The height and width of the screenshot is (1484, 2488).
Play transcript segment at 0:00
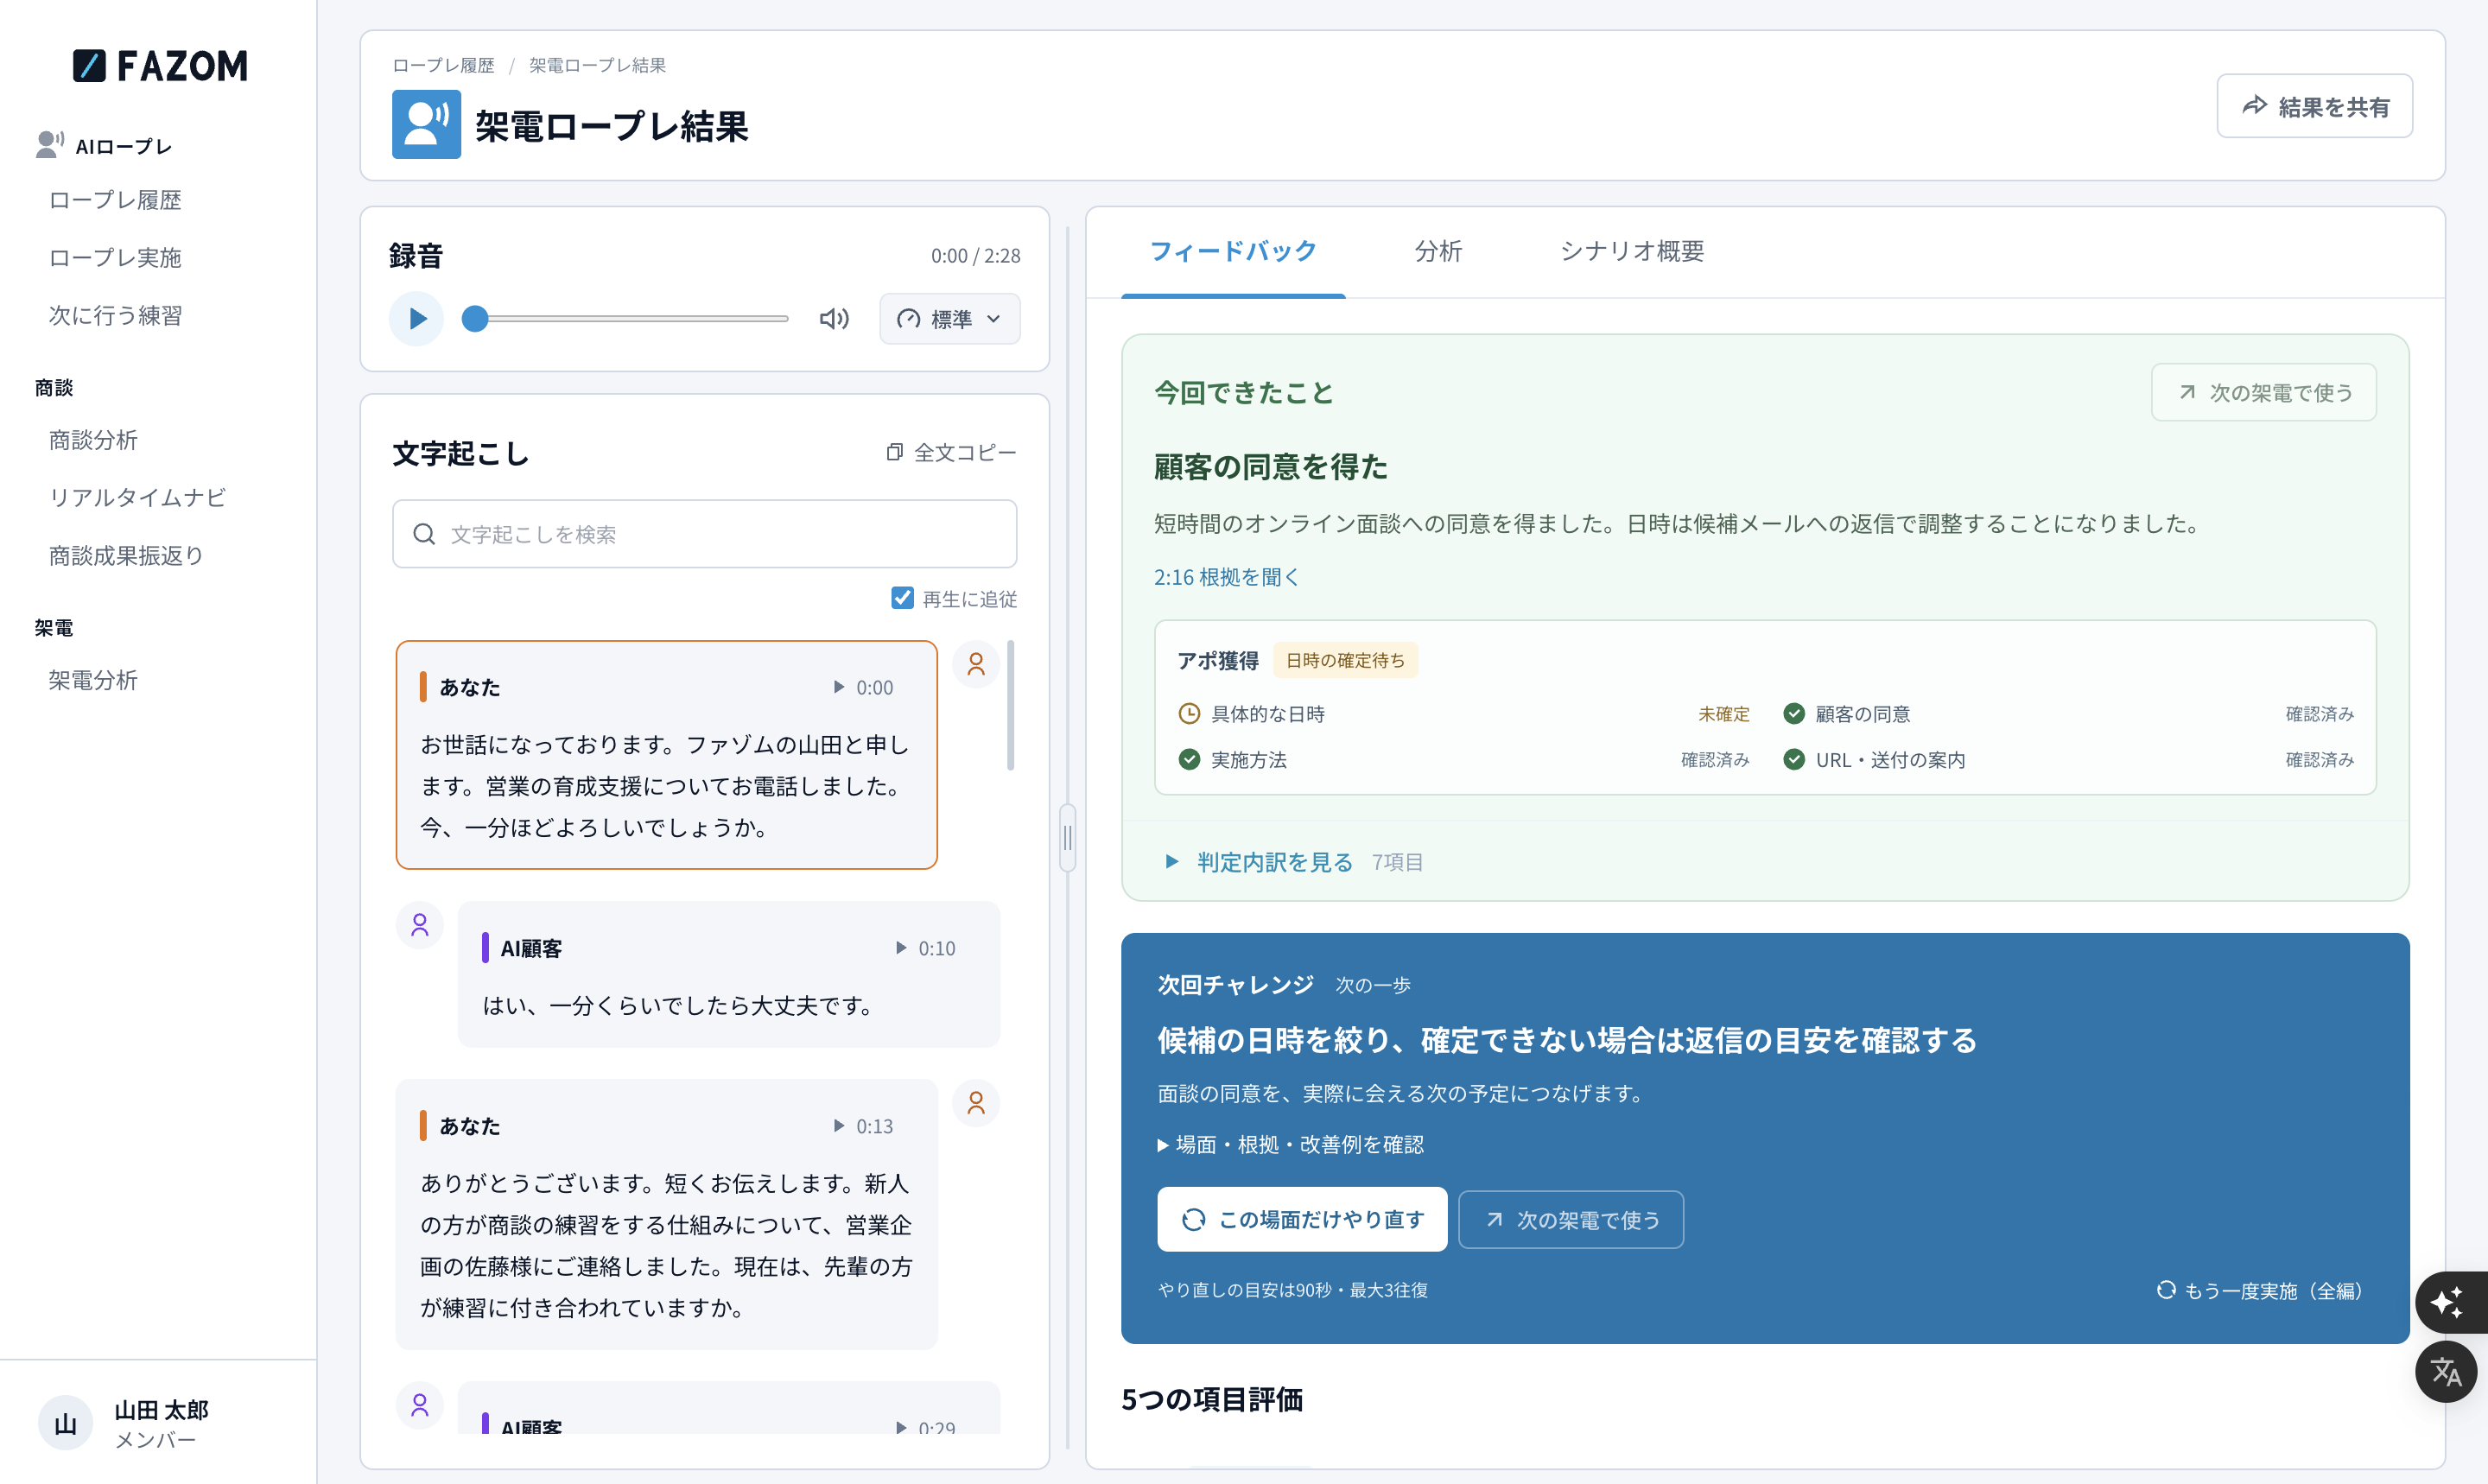point(863,687)
